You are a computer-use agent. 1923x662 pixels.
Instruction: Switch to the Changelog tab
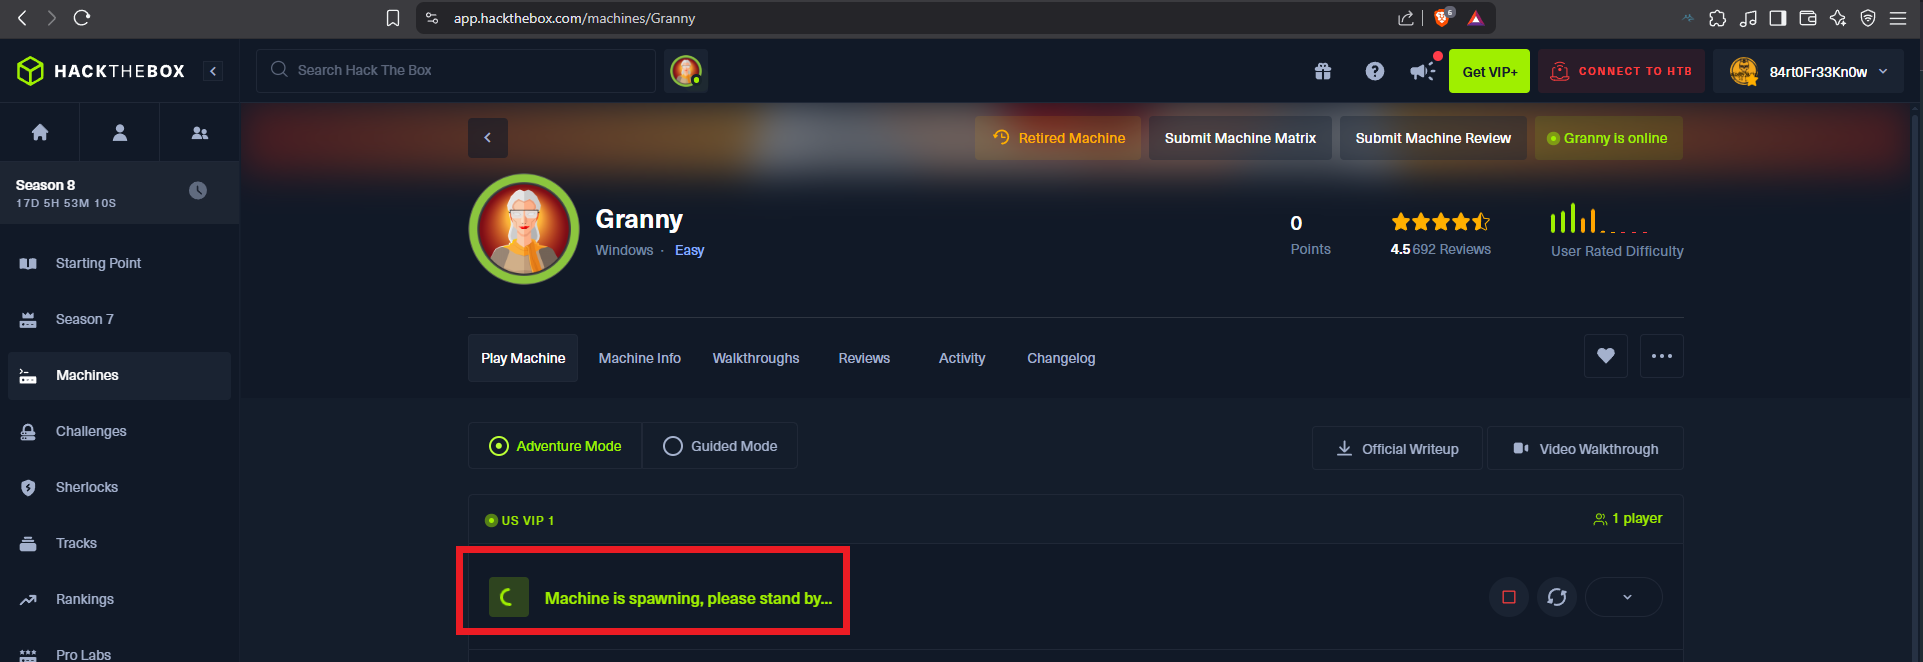point(1061,358)
